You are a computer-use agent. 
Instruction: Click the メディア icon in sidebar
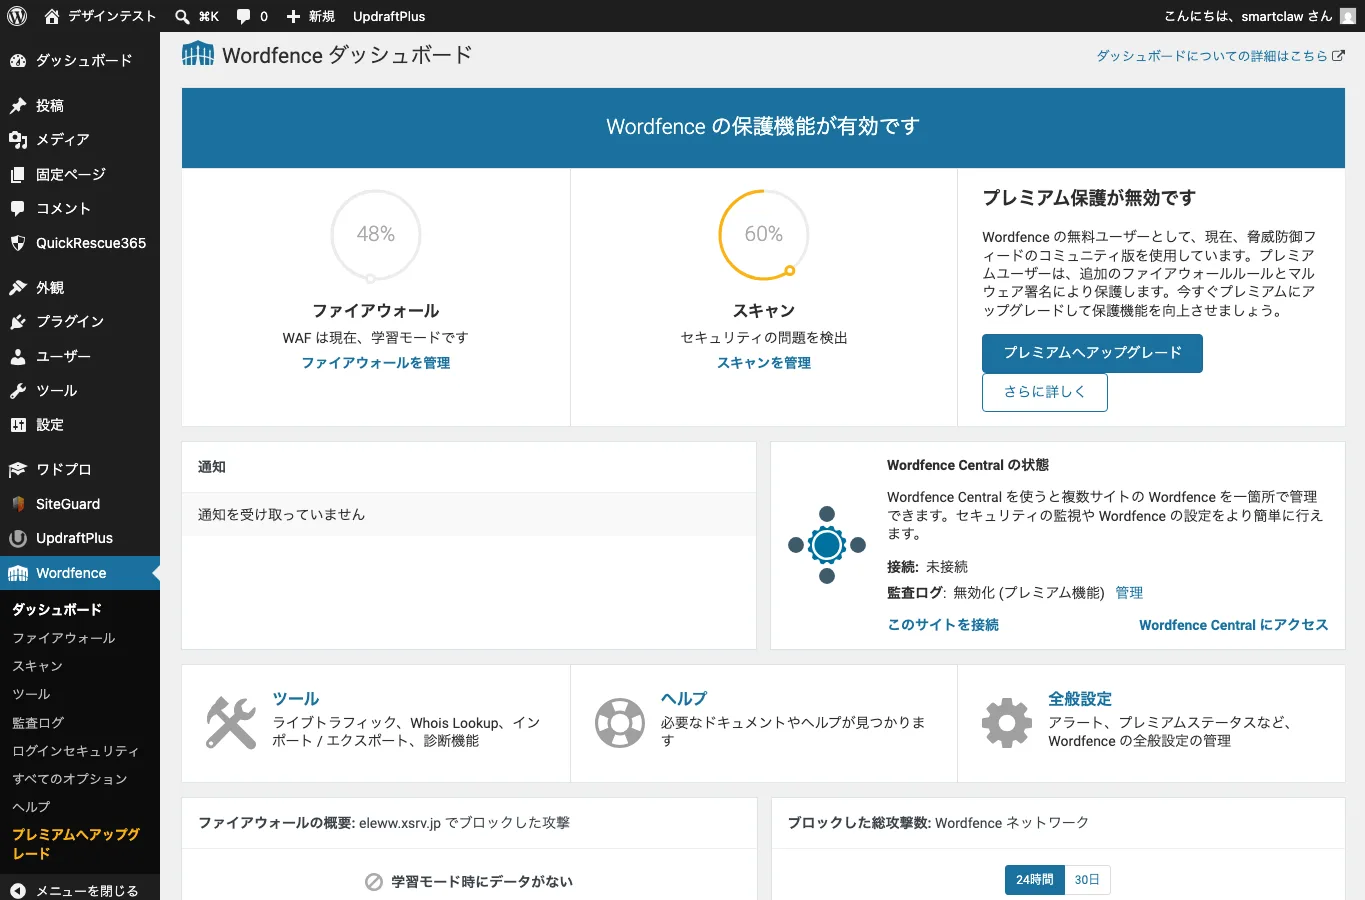coord(18,140)
